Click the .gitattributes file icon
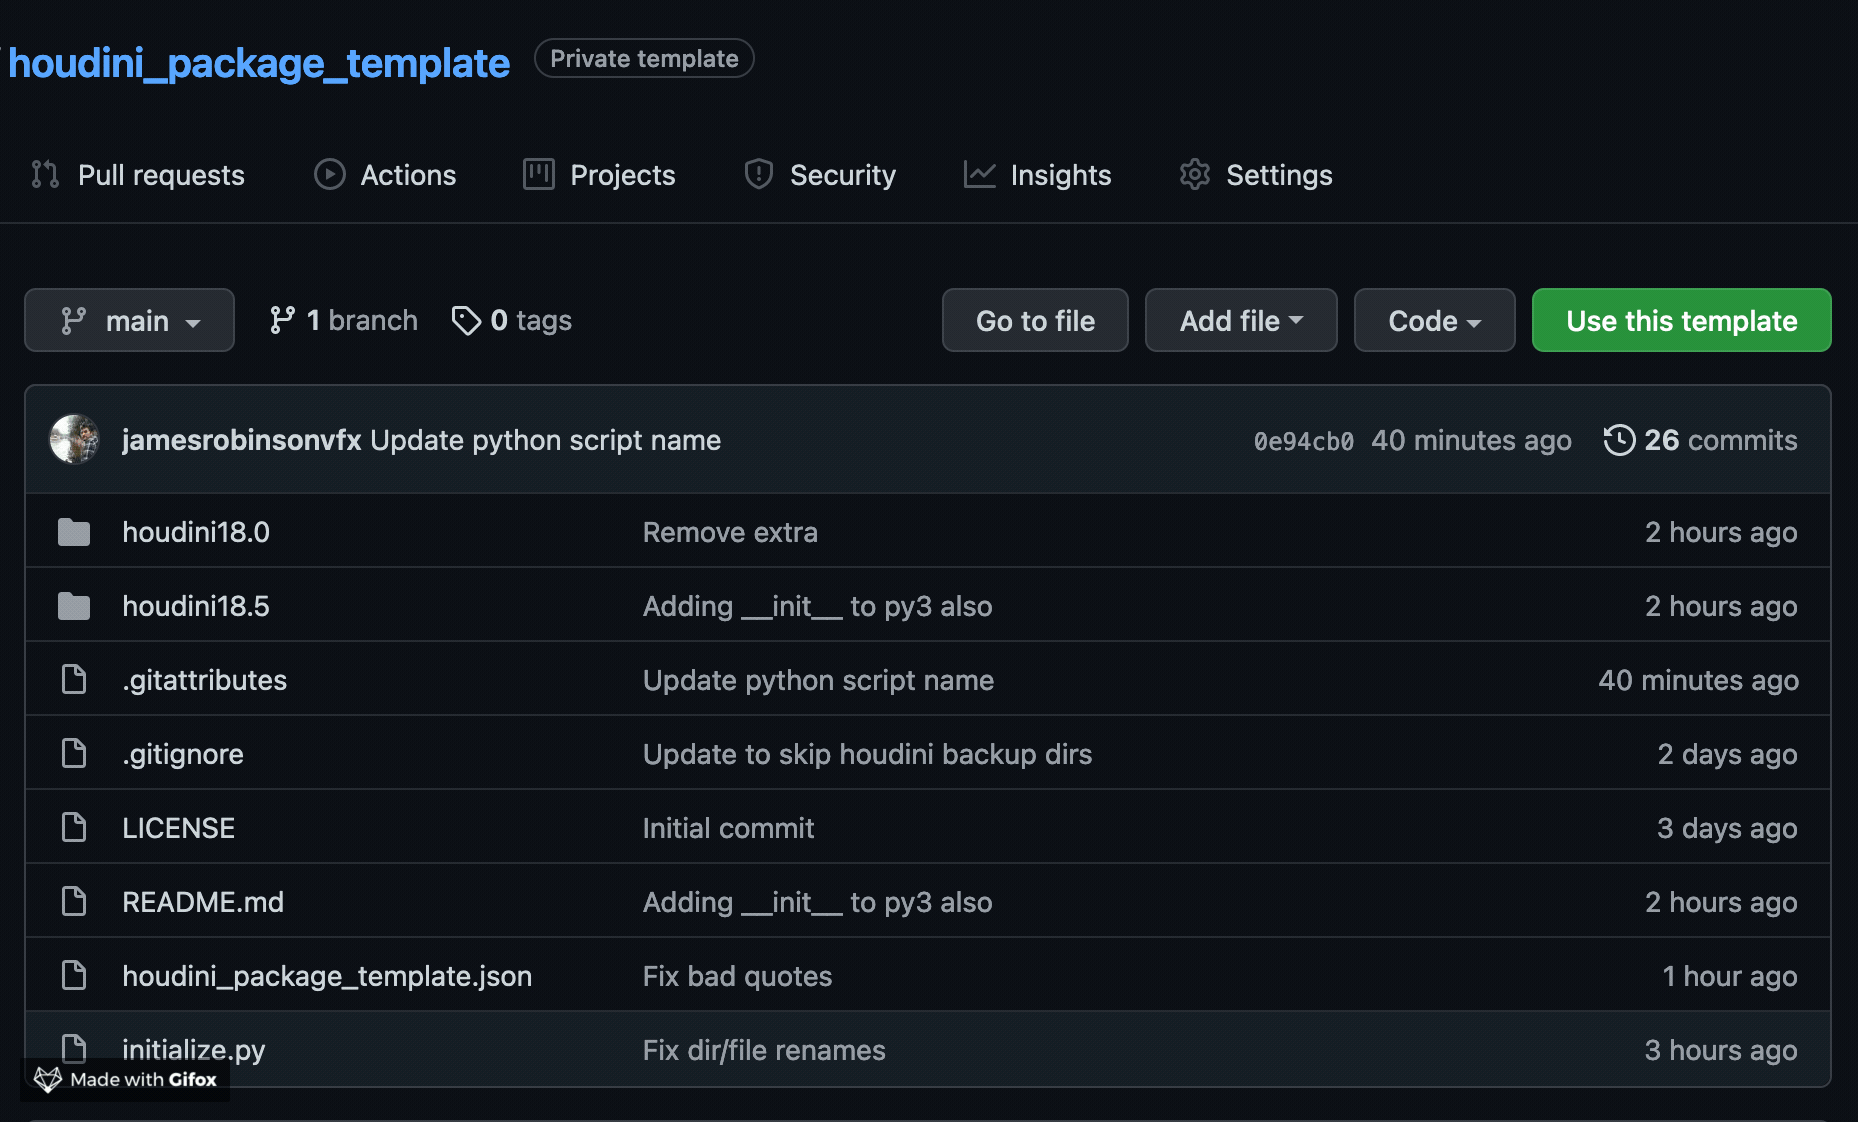This screenshot has height=1122, width=1858. [x=74, y=680]
